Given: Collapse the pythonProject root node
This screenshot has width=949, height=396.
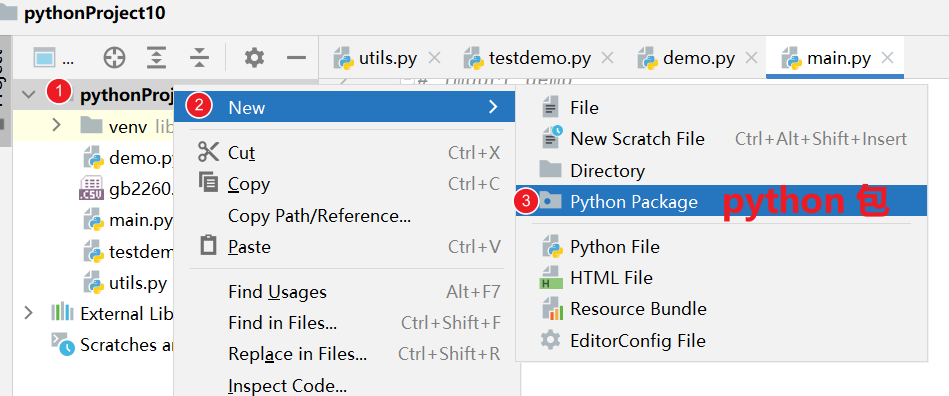Looking at the screenshot, I should tap(28, 94).
